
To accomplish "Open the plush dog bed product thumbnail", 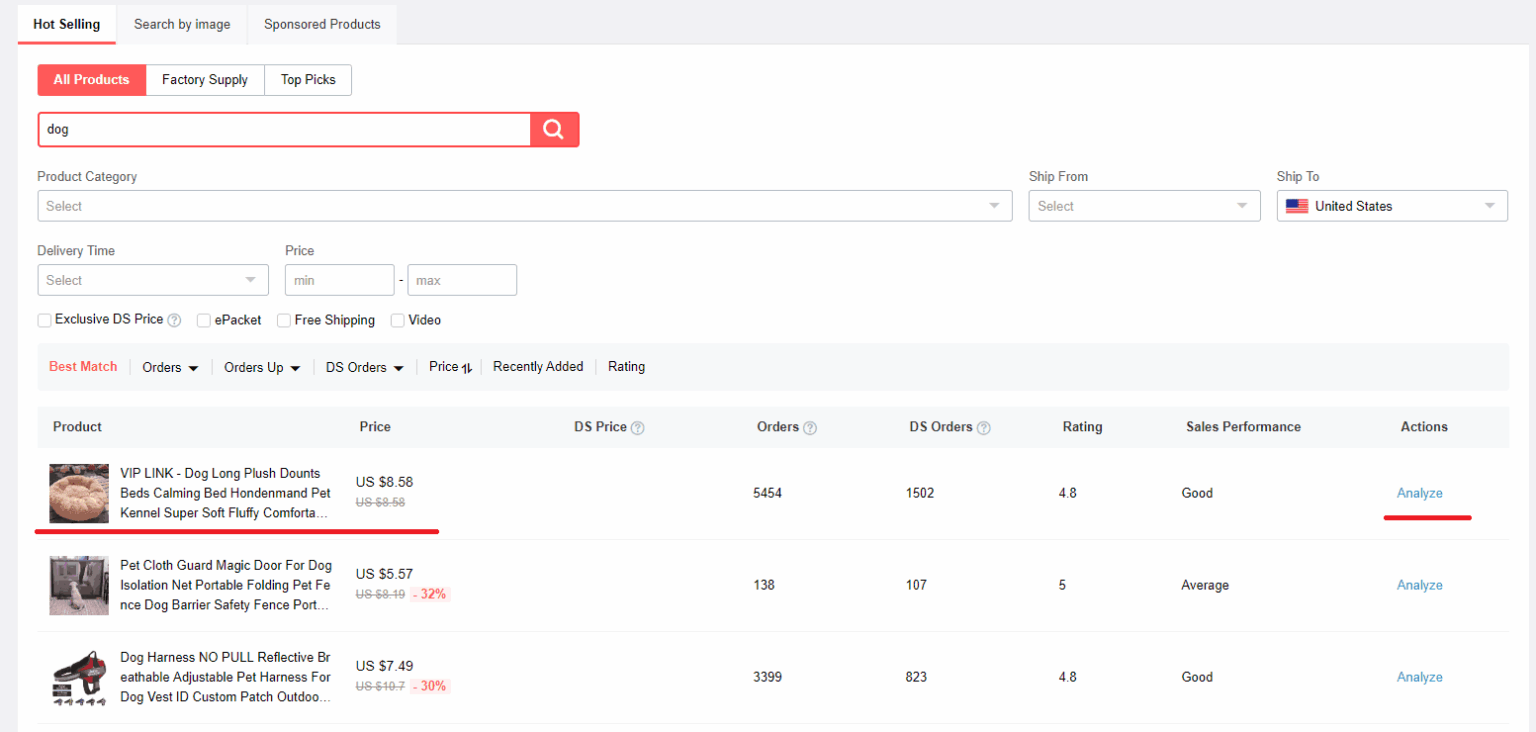I will (79, 493).
